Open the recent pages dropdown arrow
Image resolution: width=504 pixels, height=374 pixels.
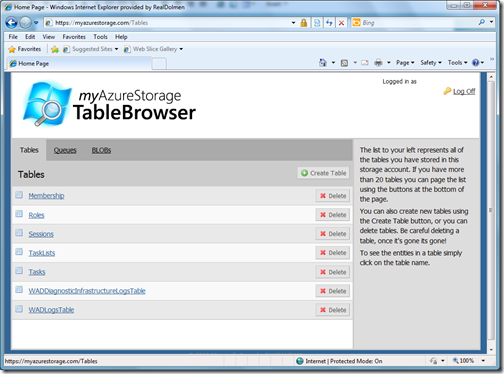coord(36,23)
